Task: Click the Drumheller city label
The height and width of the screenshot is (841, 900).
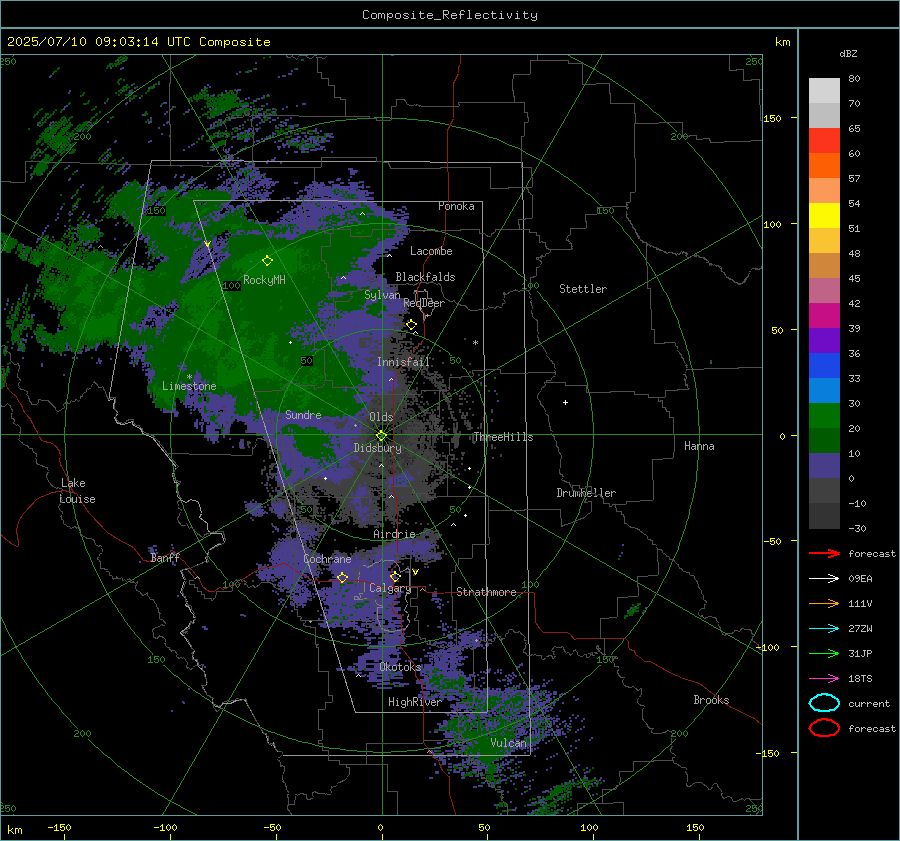Action: coord(586,493)
